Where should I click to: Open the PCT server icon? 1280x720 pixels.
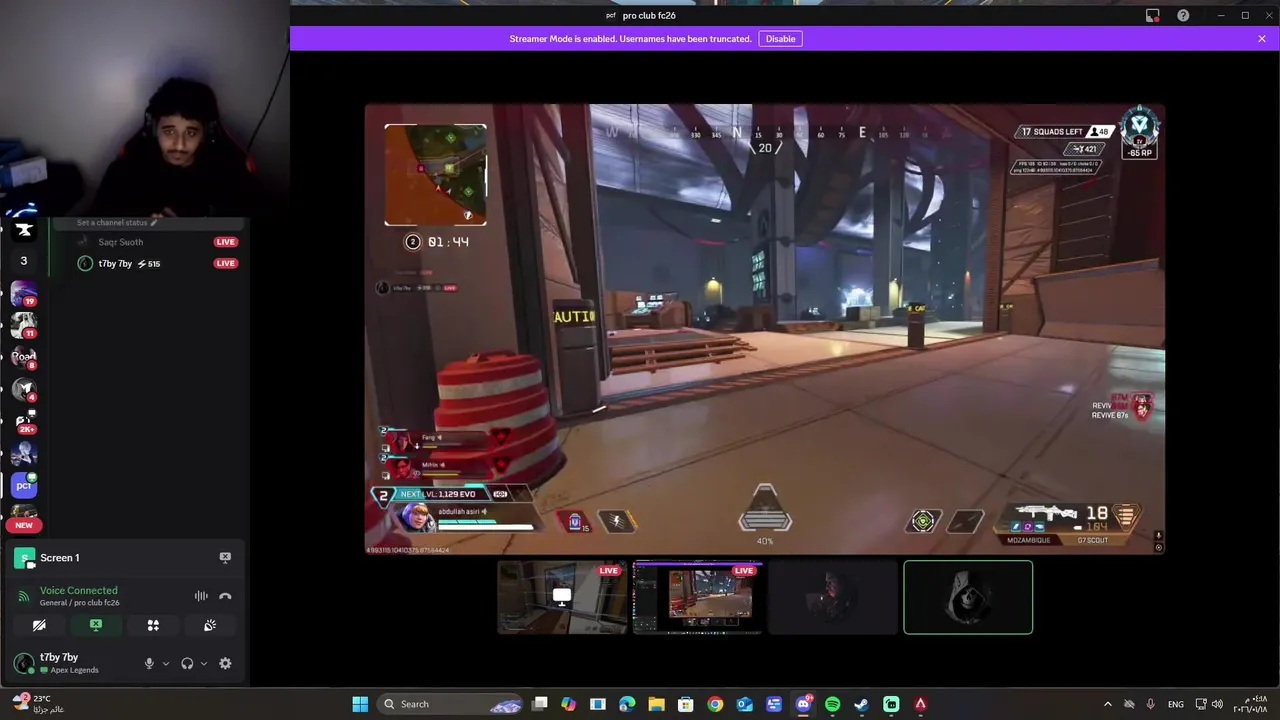[x=24, y=486]
